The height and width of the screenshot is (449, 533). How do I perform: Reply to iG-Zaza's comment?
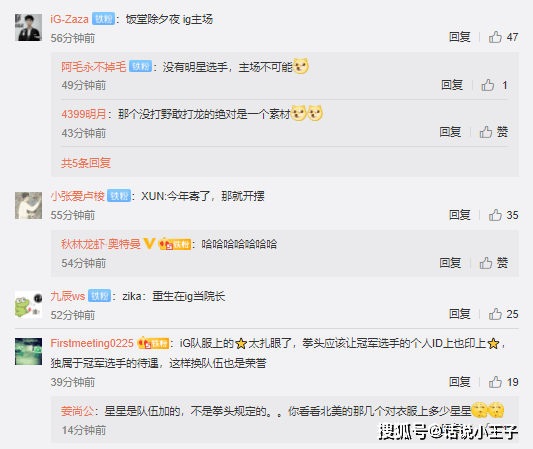pyautogui.click(x=460, y=37)
